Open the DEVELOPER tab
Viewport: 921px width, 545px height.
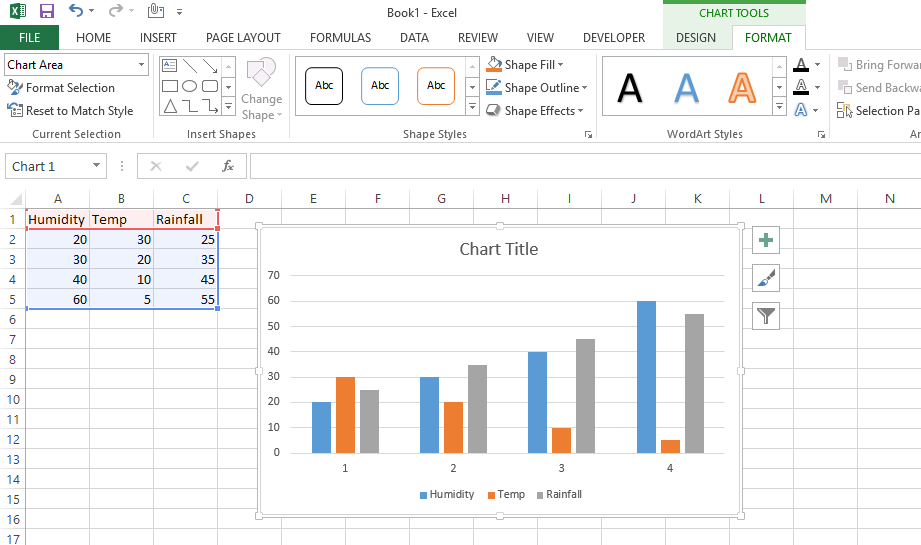tap(614, 38)
